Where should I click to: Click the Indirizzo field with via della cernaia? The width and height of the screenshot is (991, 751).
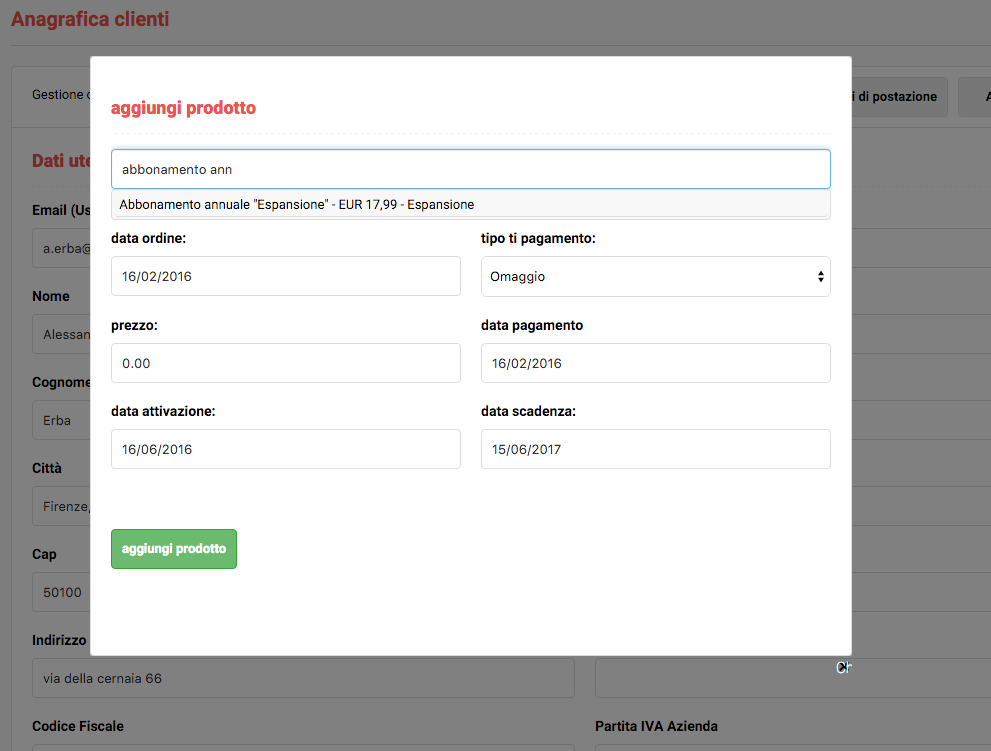click(303, 678)
